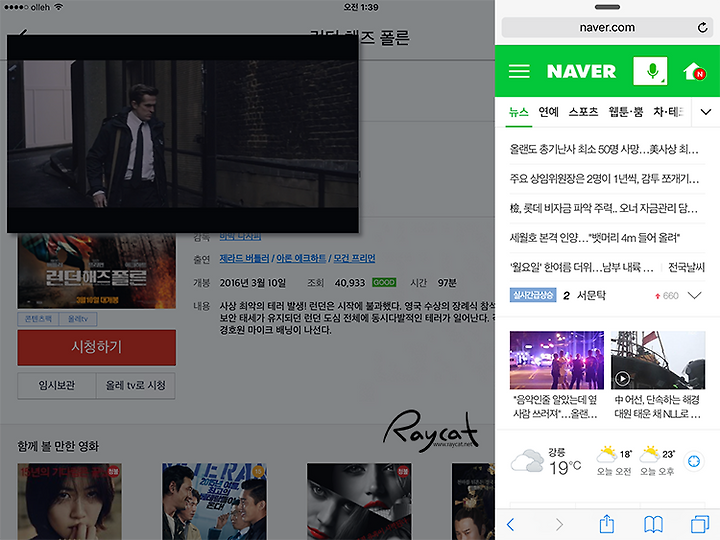
Task: Play the ship news video thumbnail
Action: click(658, 360)
